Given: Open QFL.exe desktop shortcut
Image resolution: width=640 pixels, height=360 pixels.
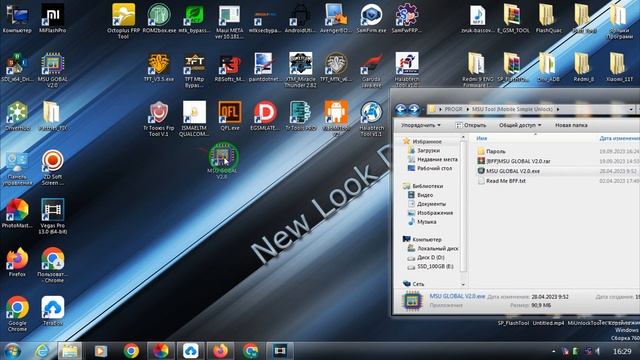Looking at the screenshot, I should click(230, 116).
